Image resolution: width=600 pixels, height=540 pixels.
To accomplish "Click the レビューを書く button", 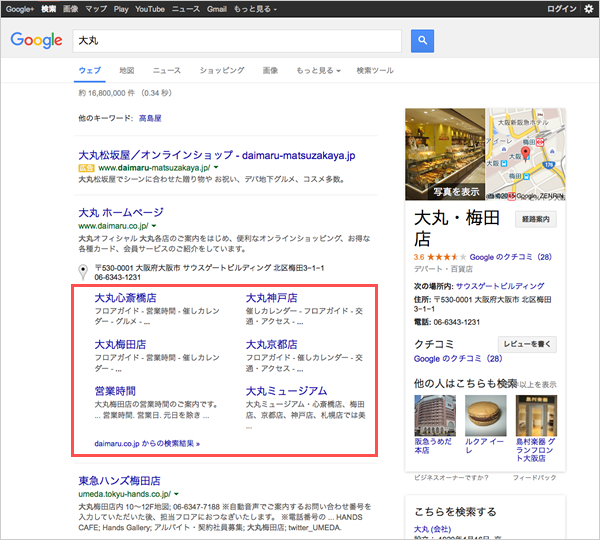I will click(527, 344).
